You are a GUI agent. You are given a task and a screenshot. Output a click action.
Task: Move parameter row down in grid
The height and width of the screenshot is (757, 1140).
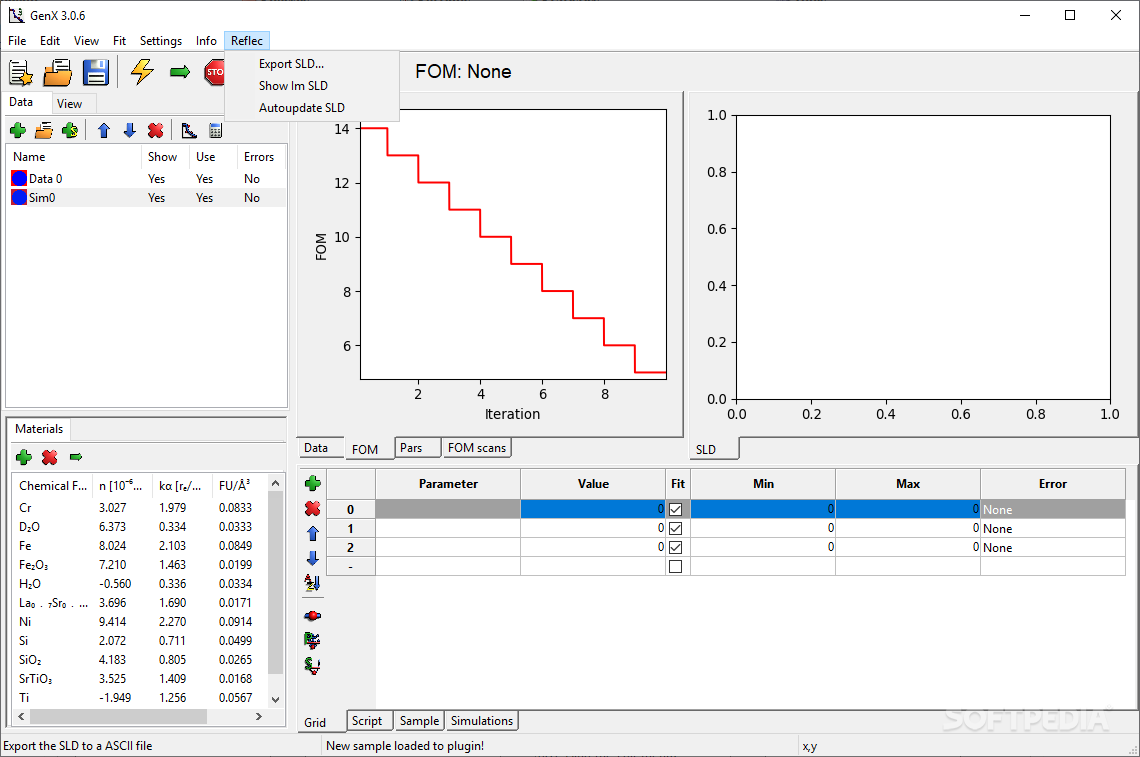pos(313,558)
